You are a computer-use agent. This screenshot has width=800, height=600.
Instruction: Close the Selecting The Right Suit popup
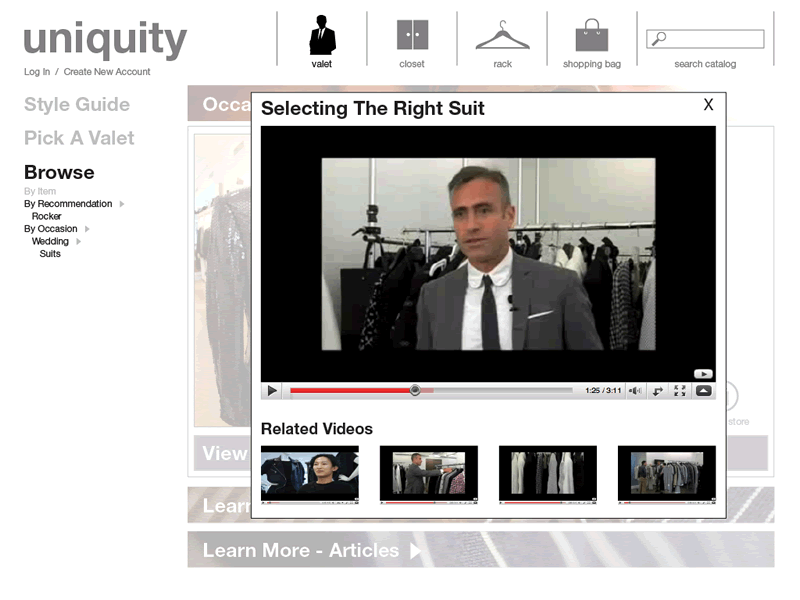[708, 105]
